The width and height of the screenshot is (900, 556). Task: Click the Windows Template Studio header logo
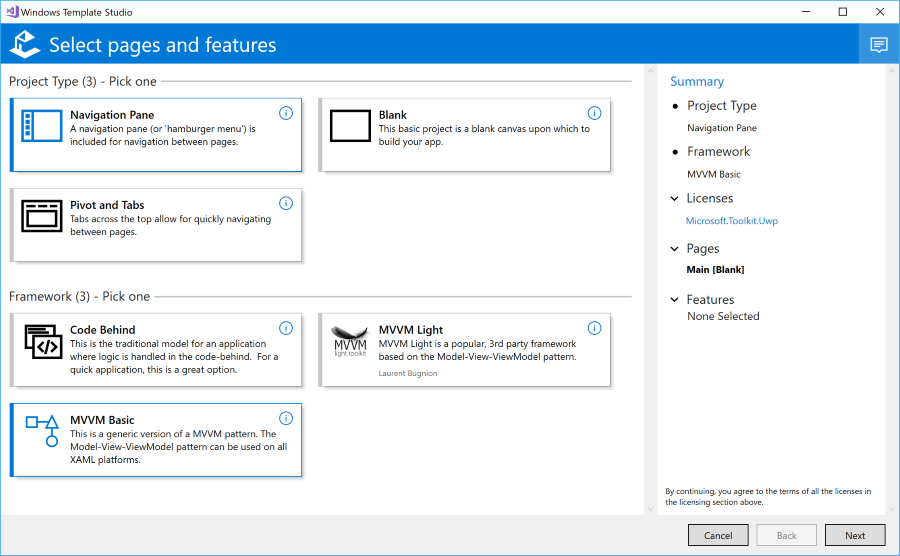[x=25, y=44]
